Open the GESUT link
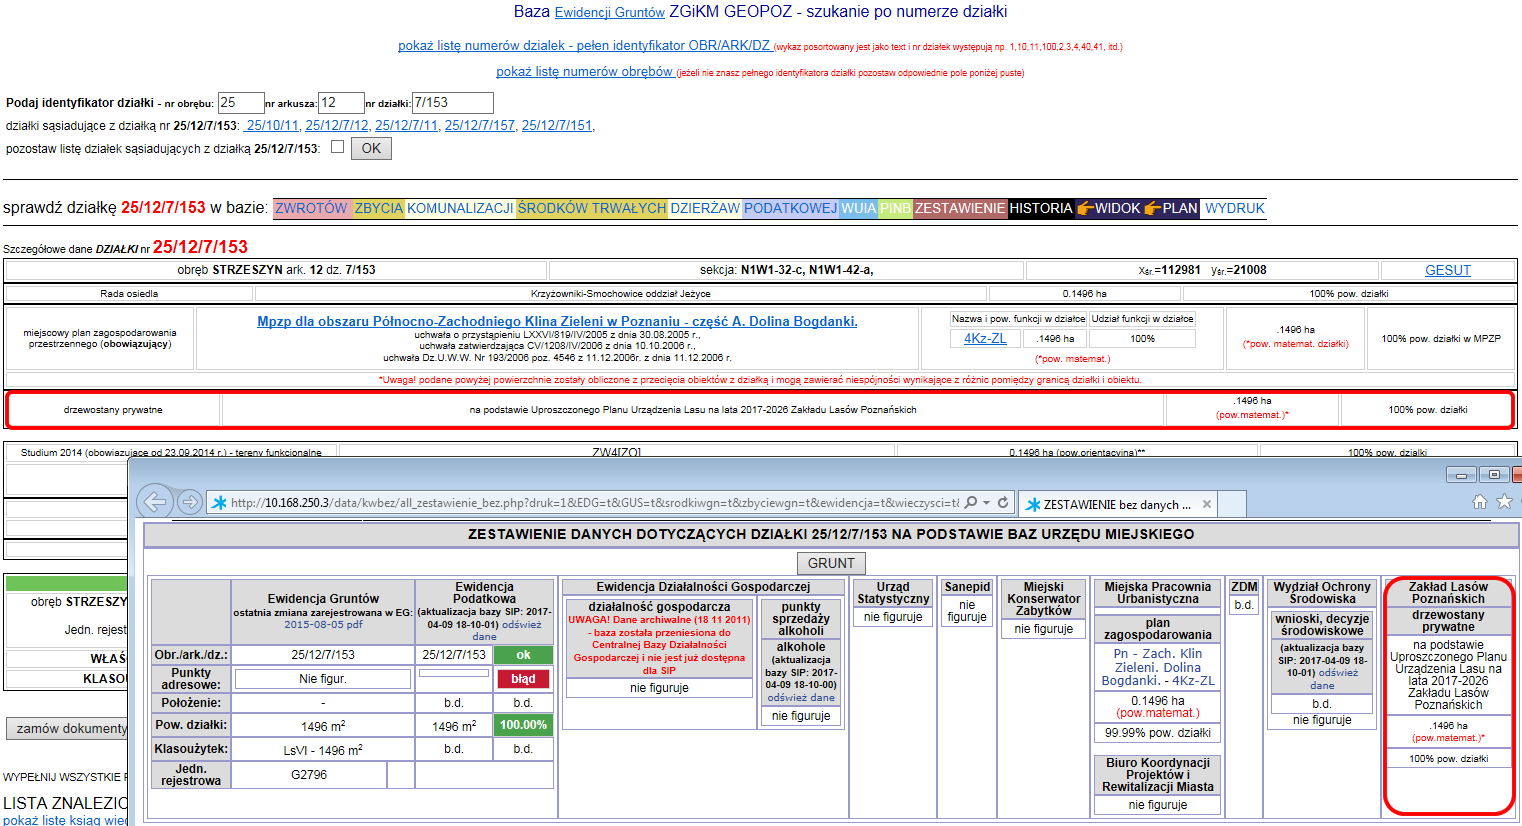Viewport: 1522px width, 826px height. [x=1447, y=270]
